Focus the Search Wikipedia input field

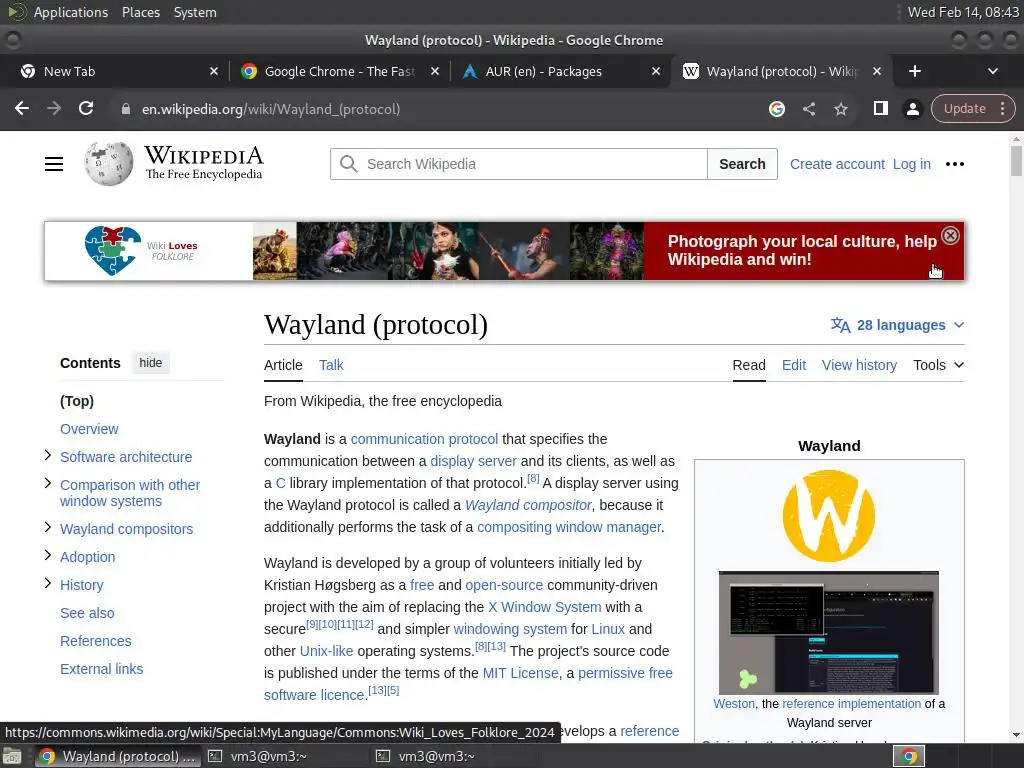click(519, 164)
